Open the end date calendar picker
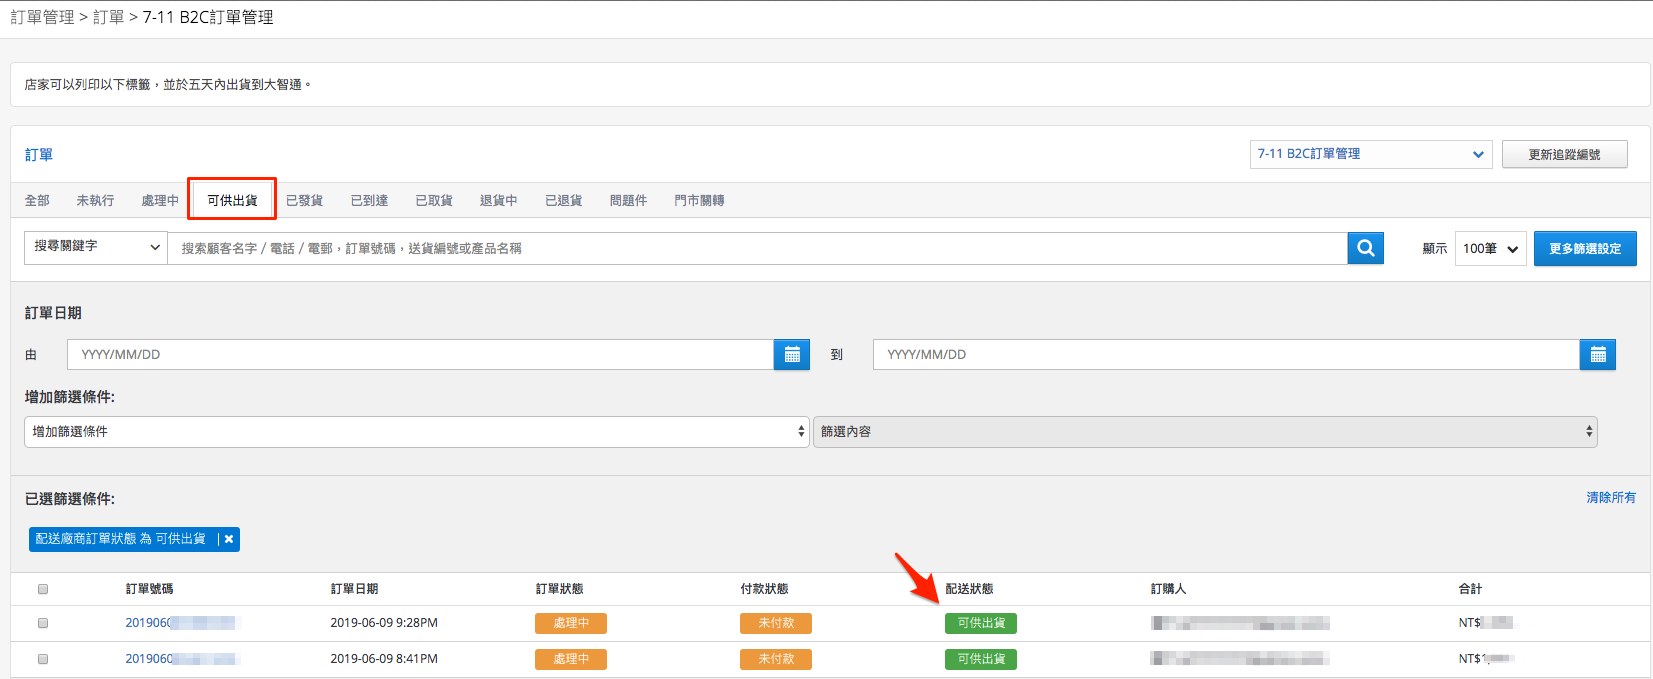This screenshot has width=1653, height=679. pyautogui.click(x=1598, y=354)
